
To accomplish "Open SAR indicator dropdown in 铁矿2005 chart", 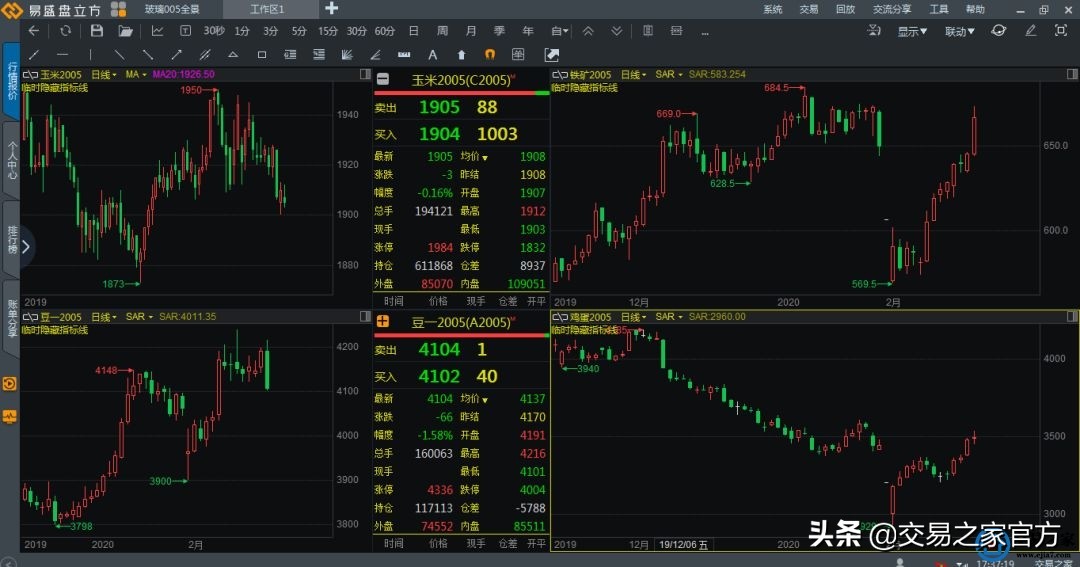I will tap(668, 74).
